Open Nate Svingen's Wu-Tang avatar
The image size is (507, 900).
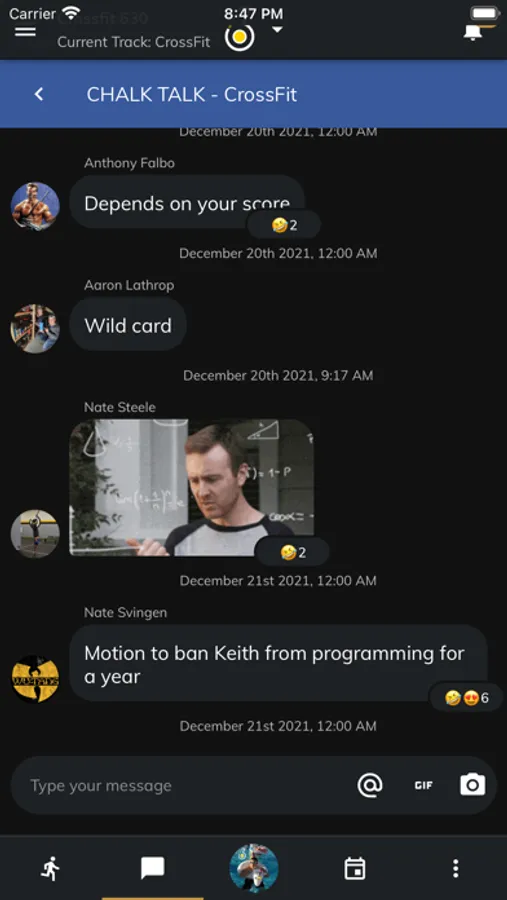click(x=35, y=679)
